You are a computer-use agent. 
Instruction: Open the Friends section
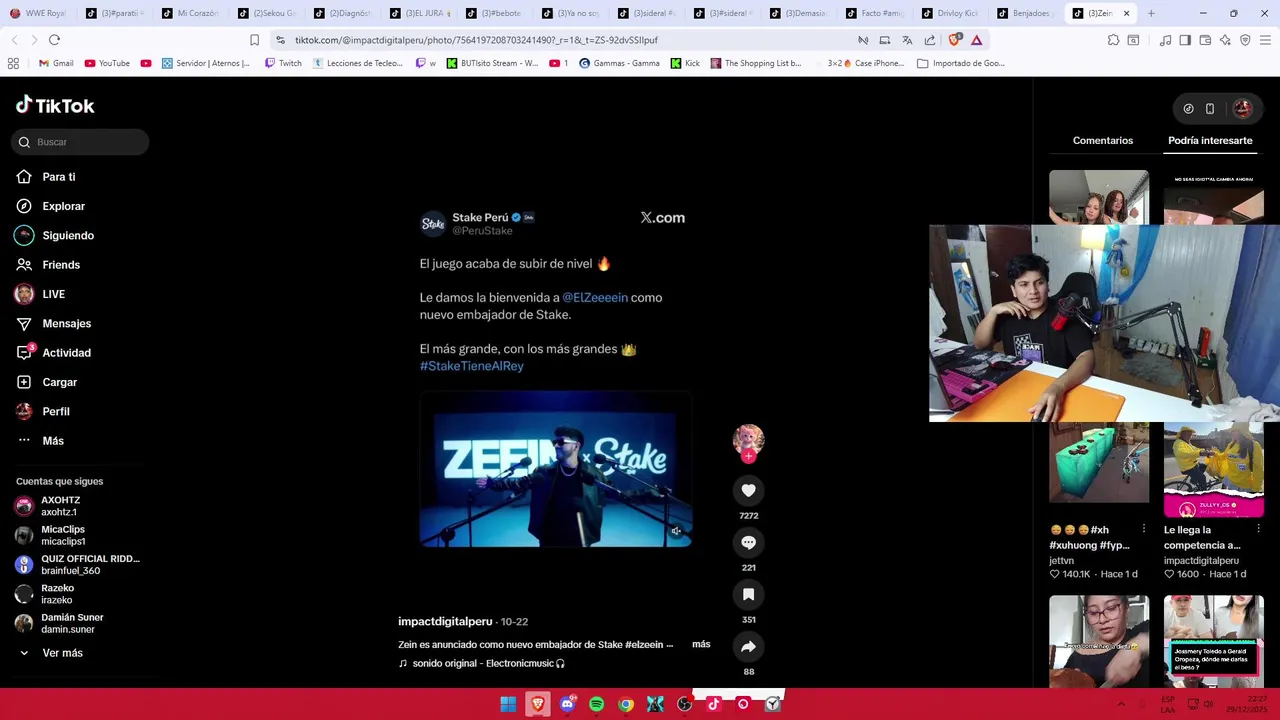(x=60, y=265)
